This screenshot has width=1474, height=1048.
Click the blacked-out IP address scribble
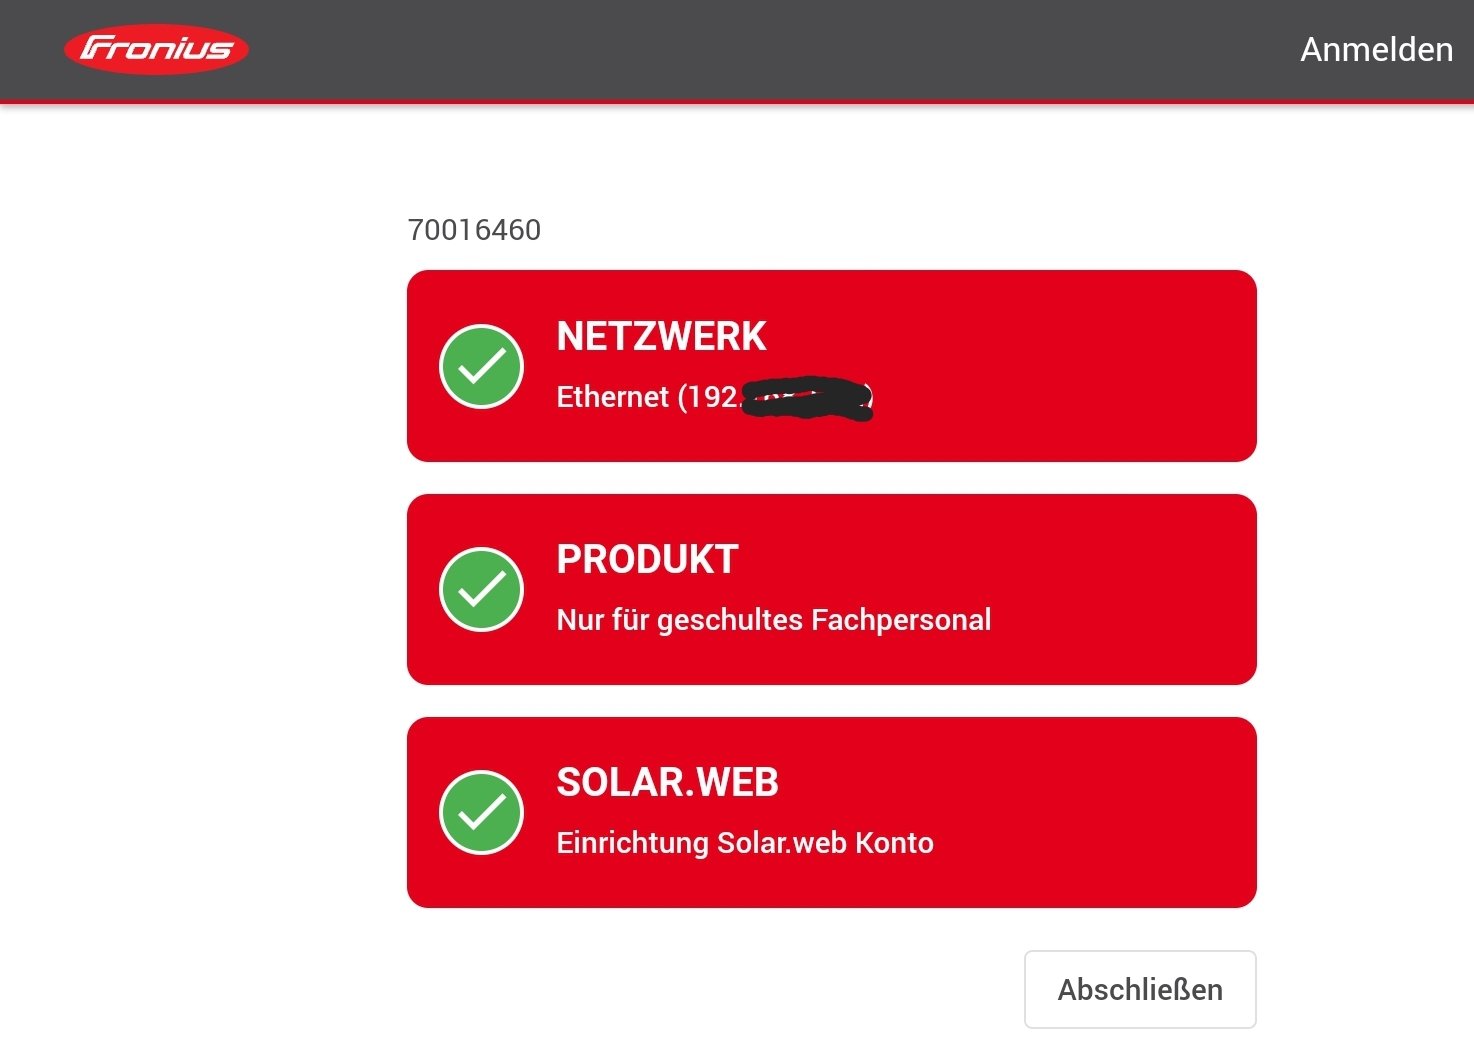[810, 399]
